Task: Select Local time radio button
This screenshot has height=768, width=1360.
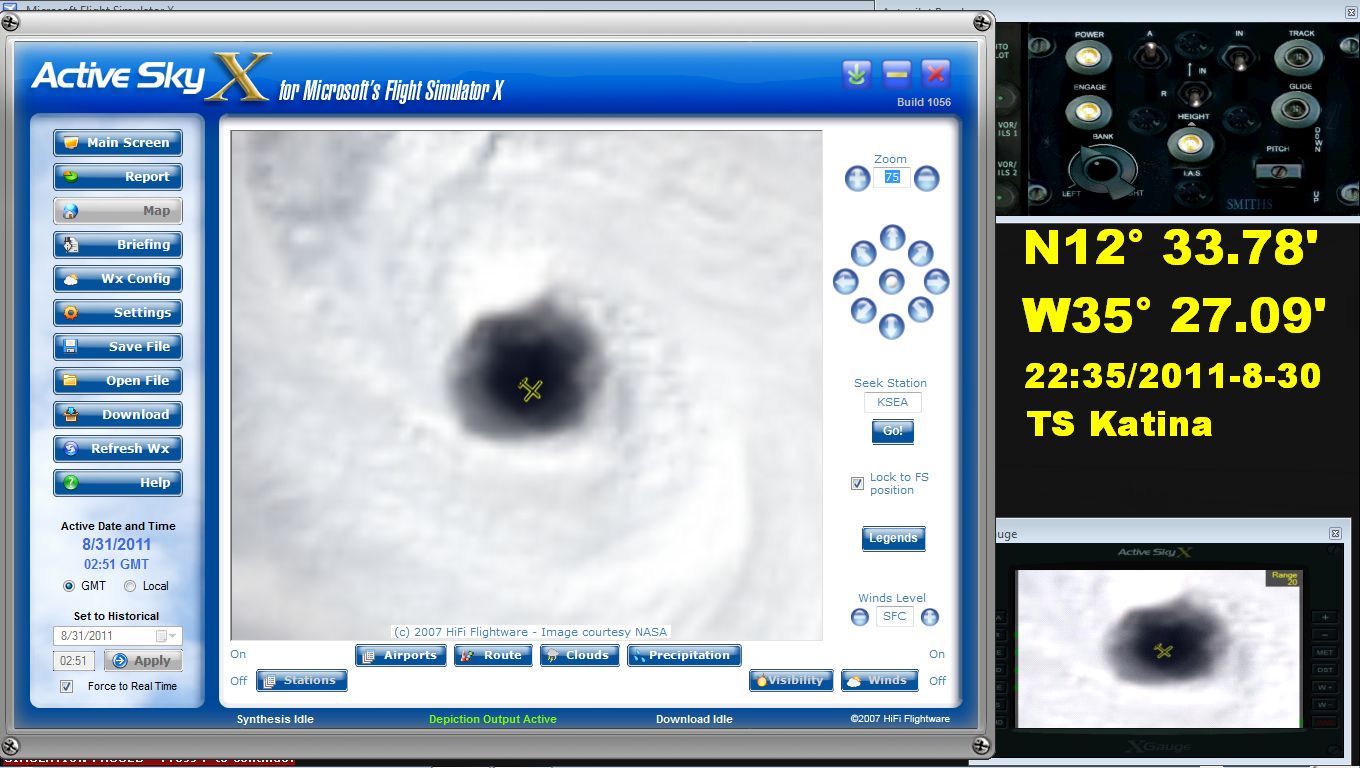Action: [130, 586]
